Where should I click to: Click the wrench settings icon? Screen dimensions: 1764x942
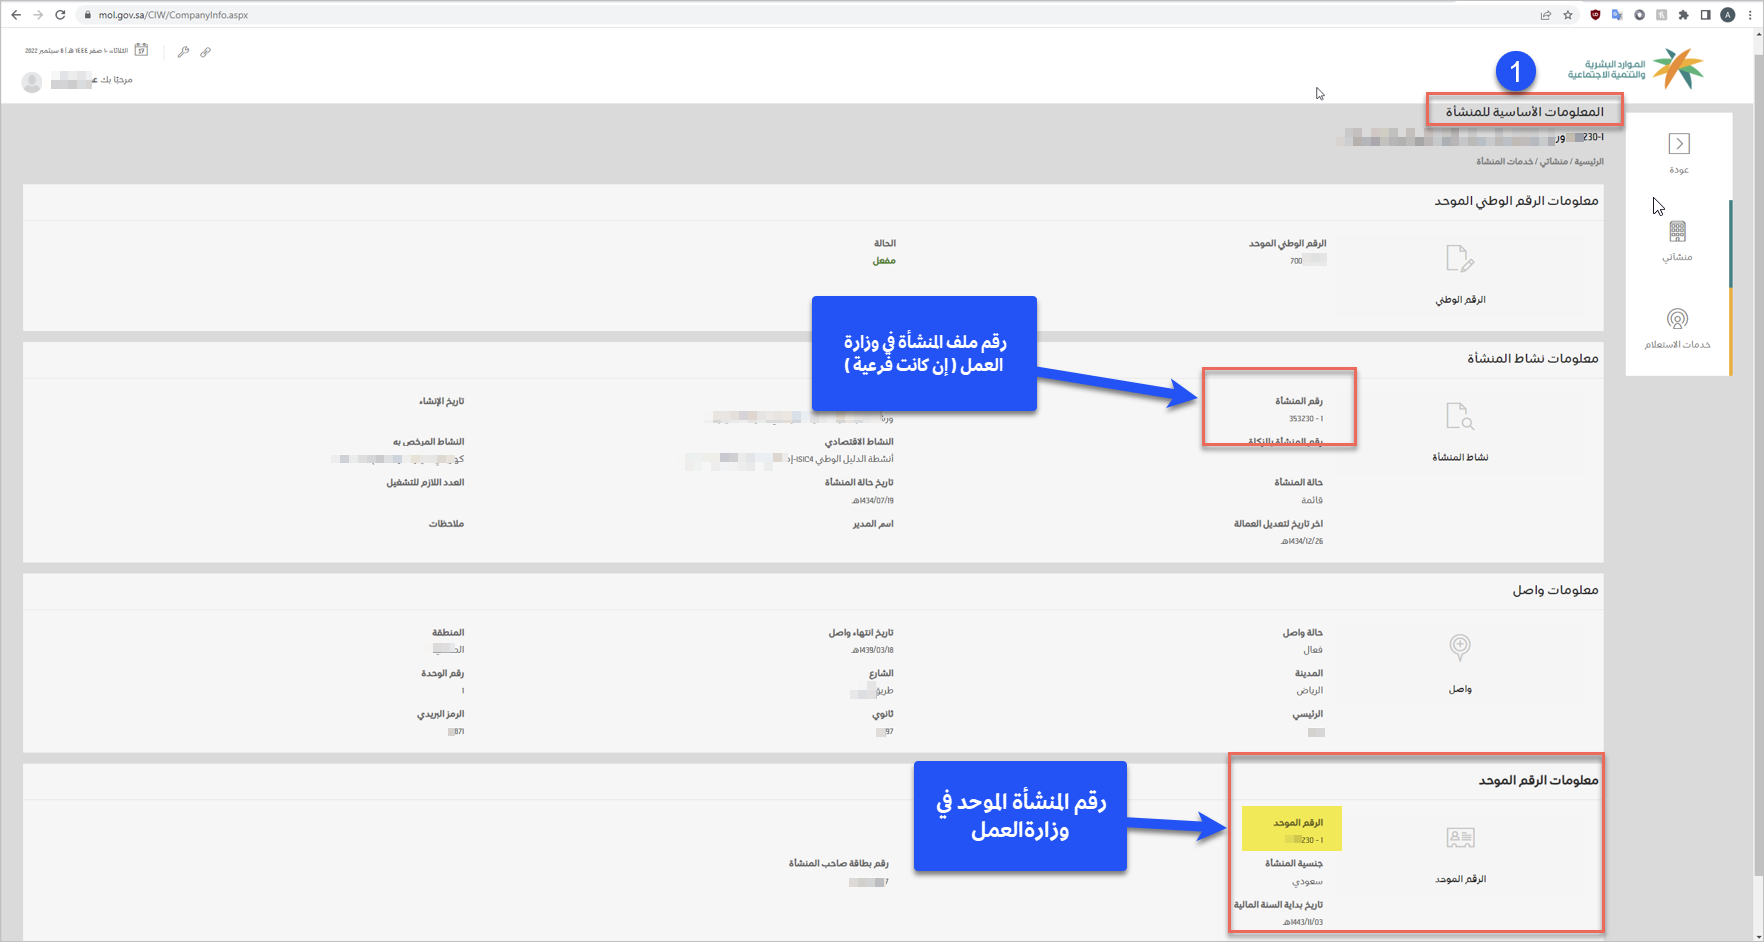pos(183,52)
